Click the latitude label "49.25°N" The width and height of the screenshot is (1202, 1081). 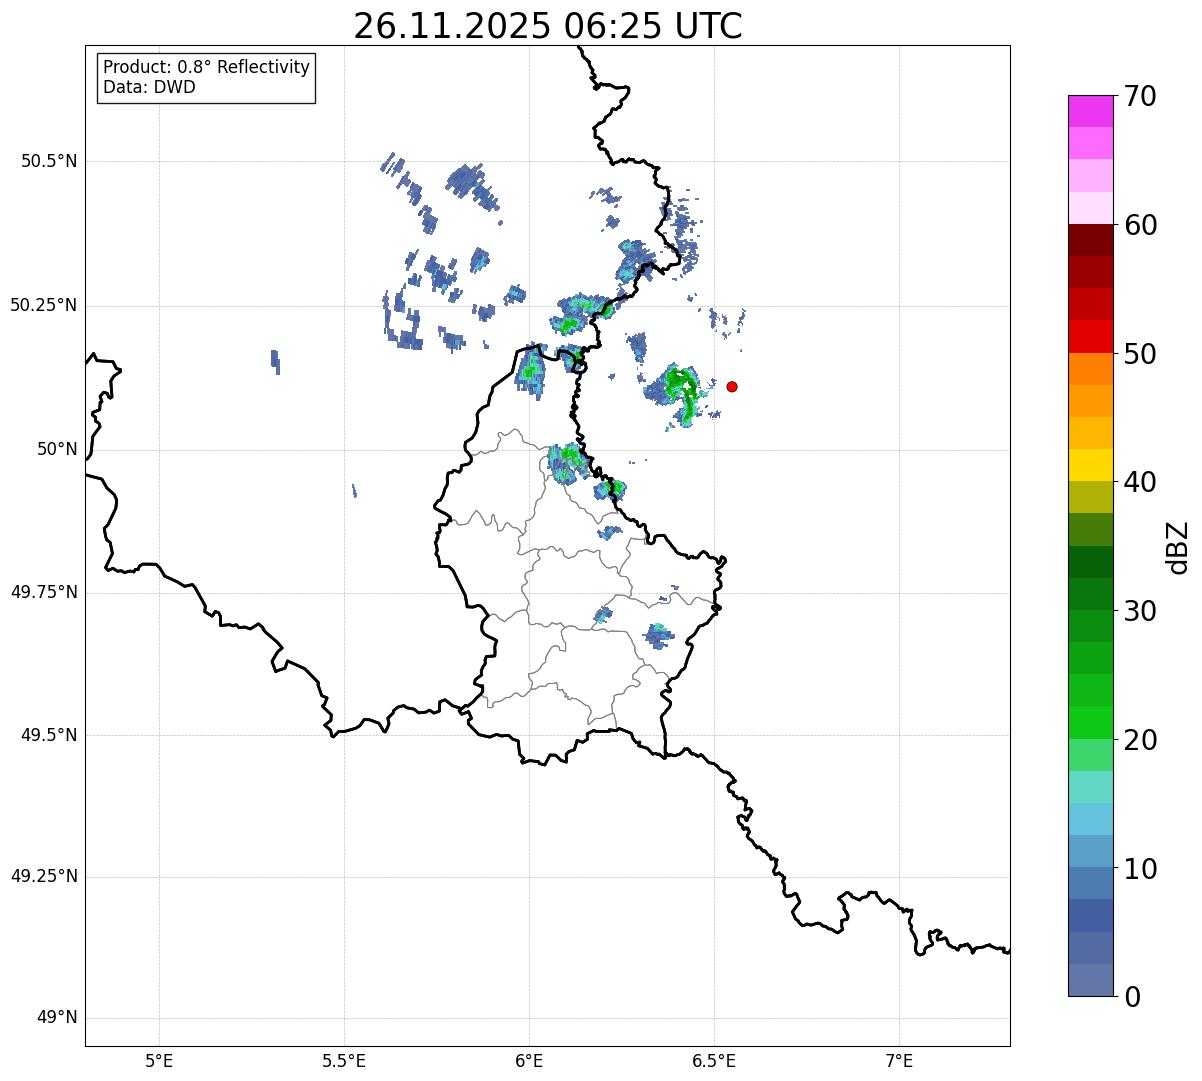click(44, 876)
